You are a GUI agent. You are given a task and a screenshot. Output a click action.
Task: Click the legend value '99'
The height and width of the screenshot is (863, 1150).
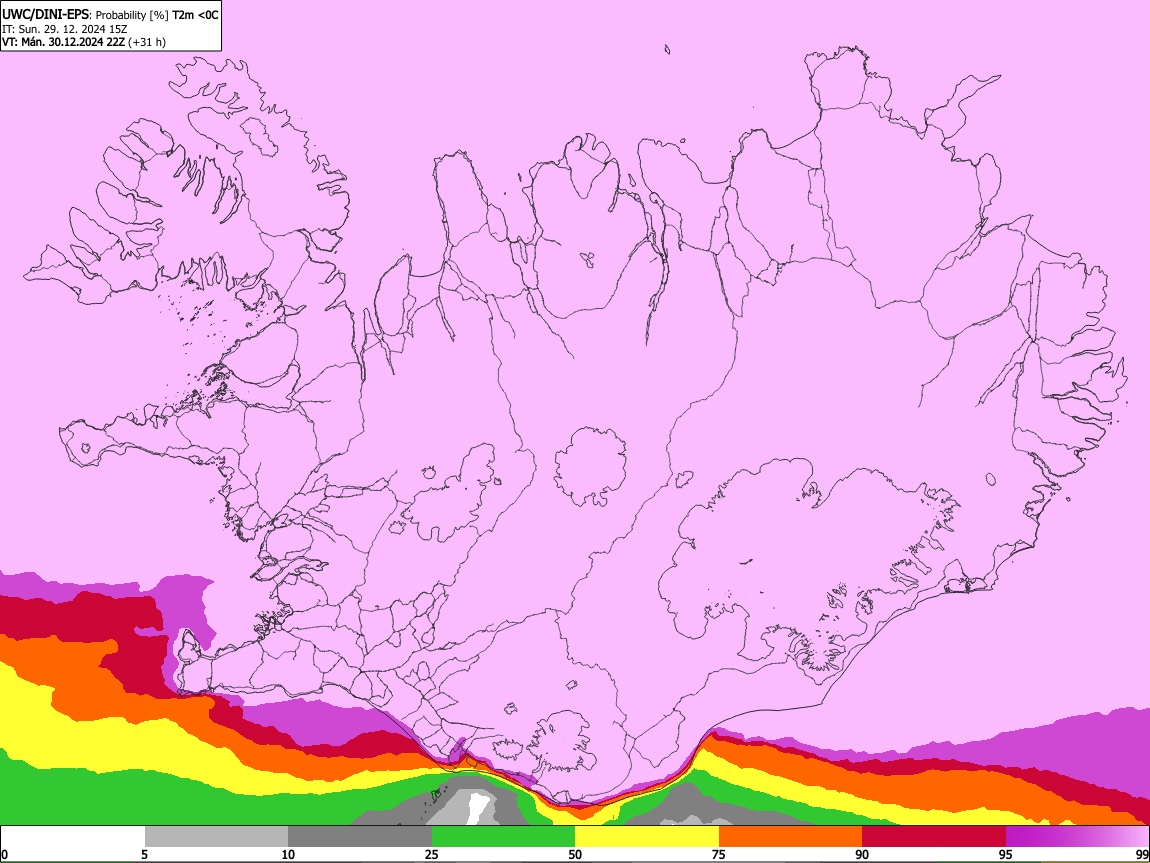(1141, 855)
